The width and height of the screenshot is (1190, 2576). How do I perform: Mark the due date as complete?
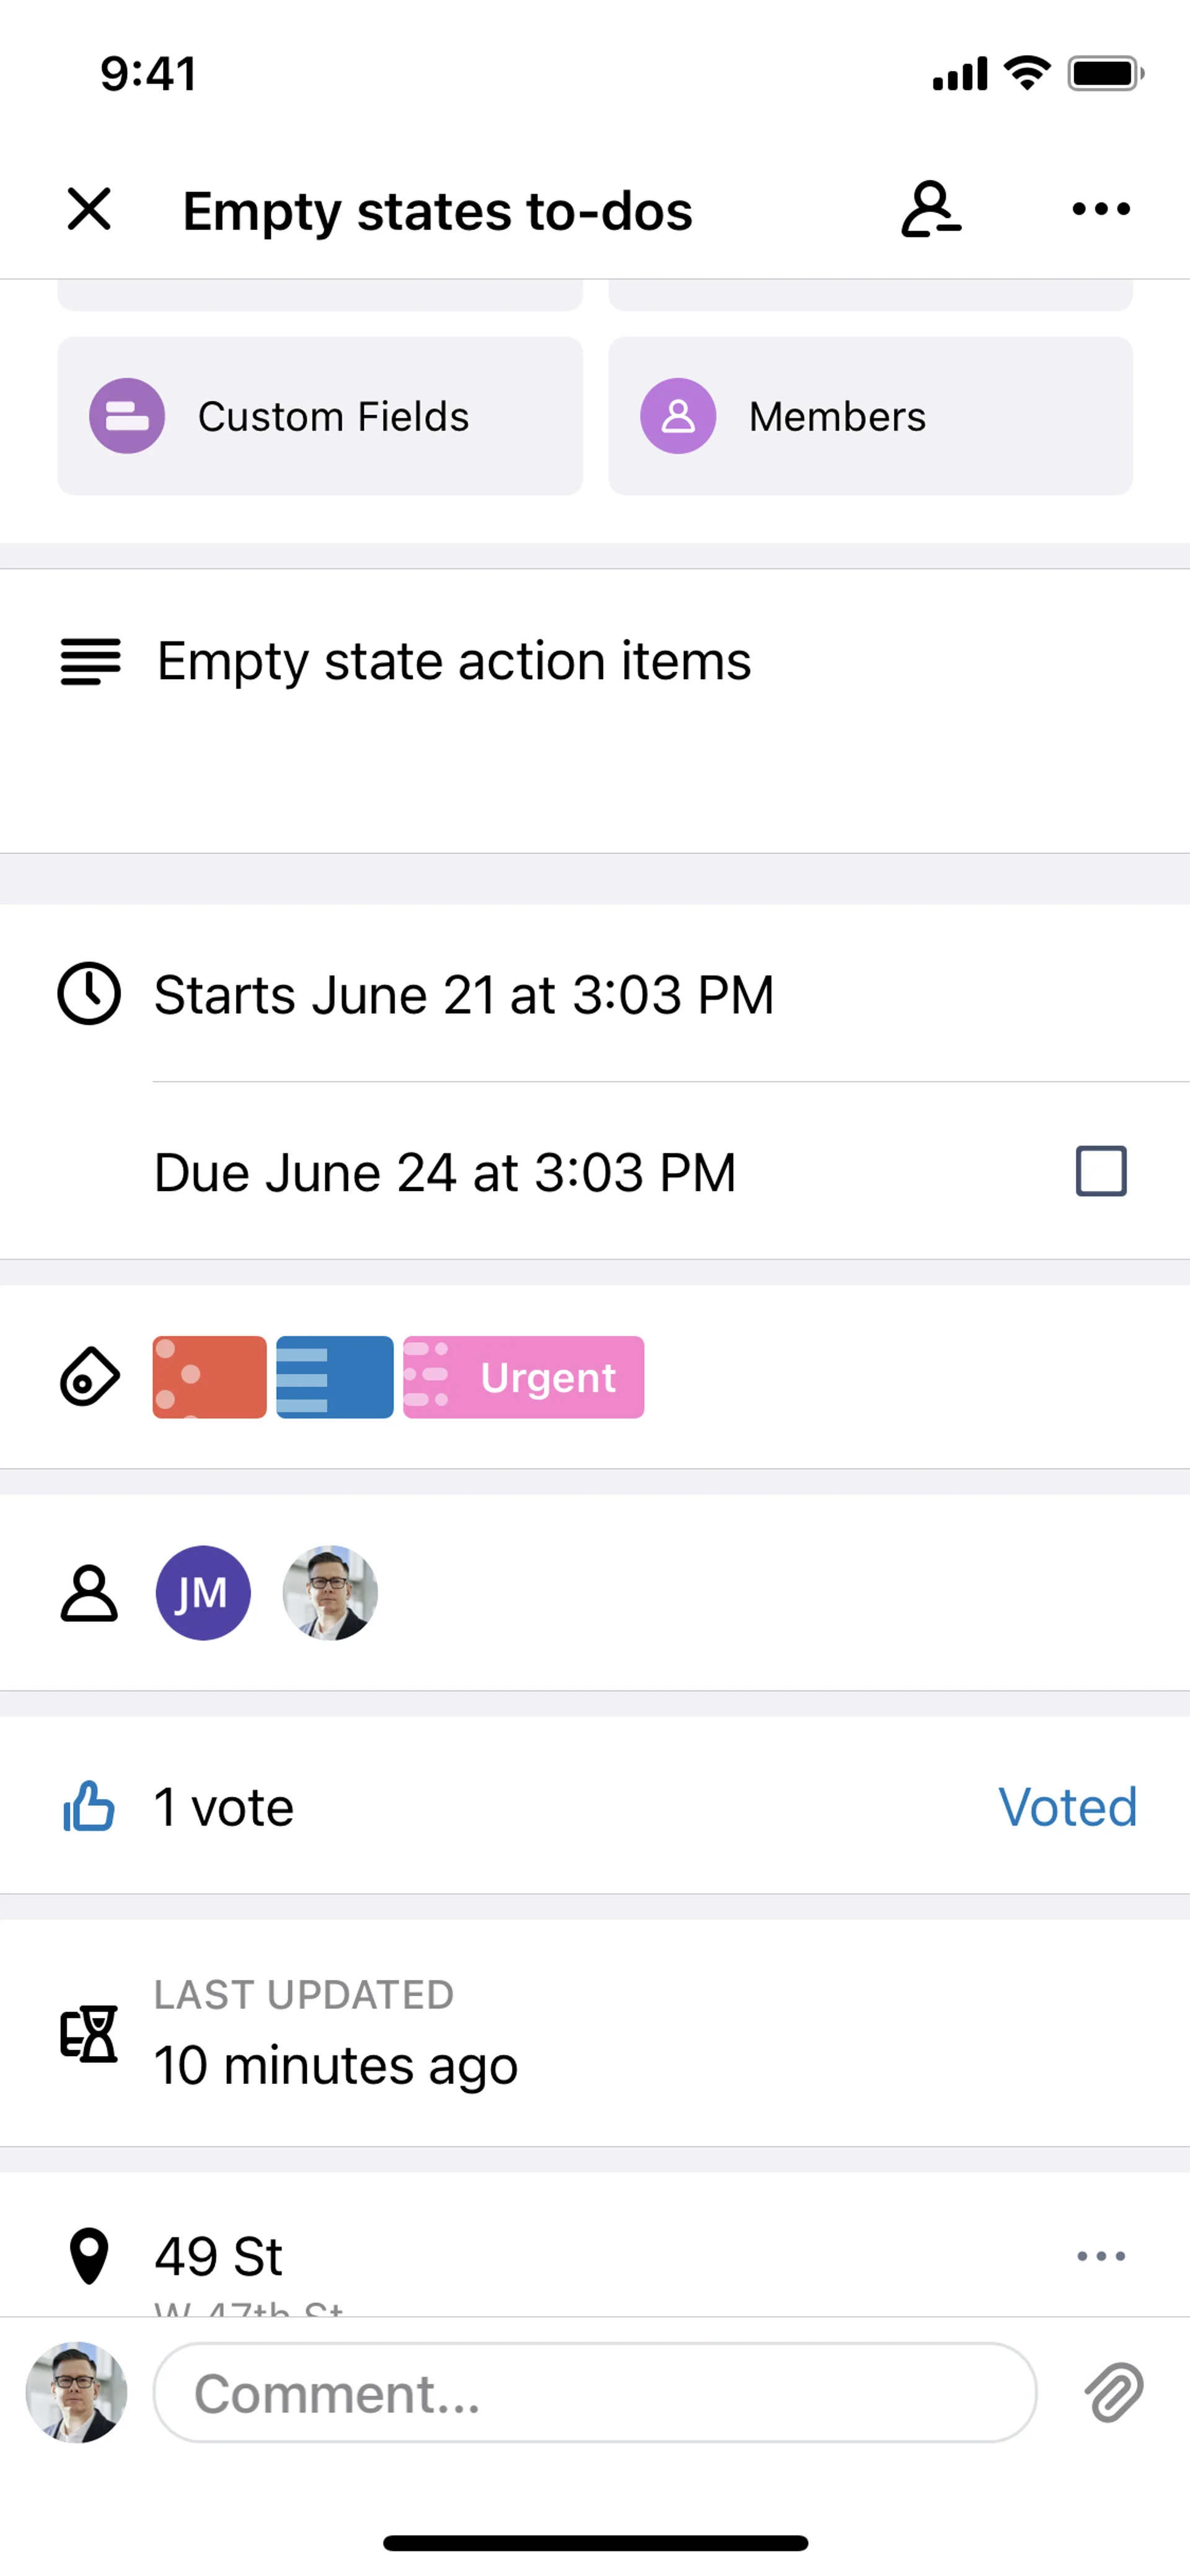(1100, 1171)
